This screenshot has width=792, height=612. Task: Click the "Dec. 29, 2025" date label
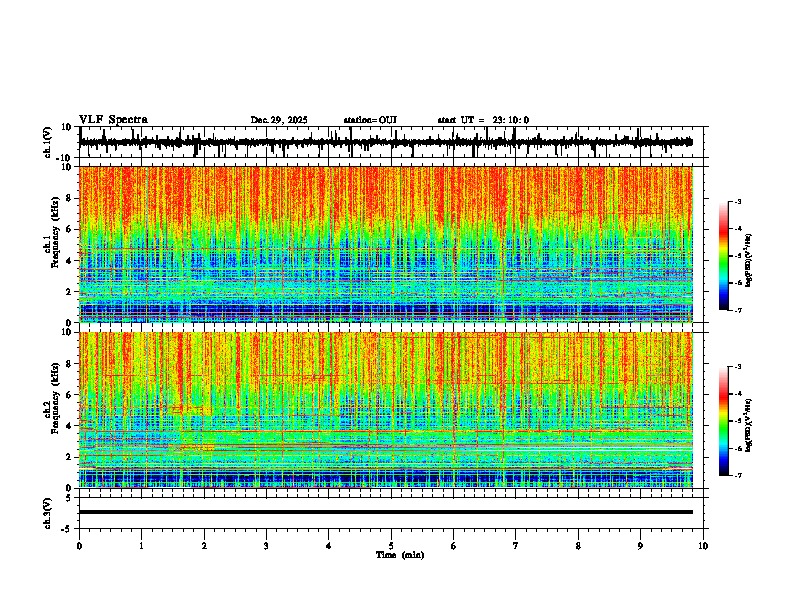pos(279,120)
